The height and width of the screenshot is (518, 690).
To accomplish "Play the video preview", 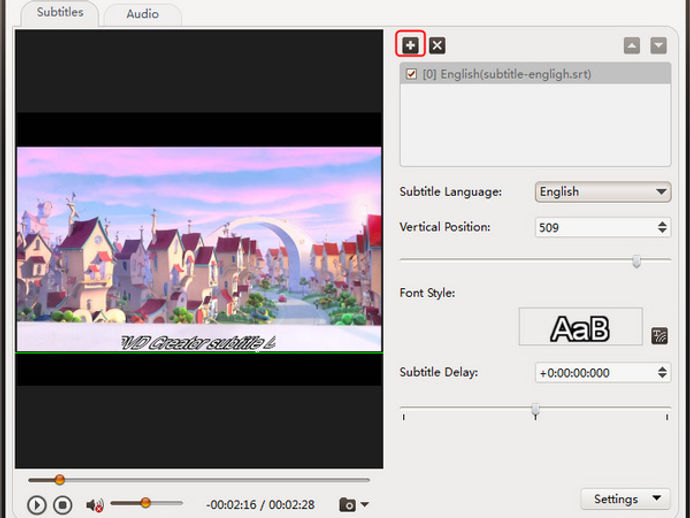I will tap(37, 505).
